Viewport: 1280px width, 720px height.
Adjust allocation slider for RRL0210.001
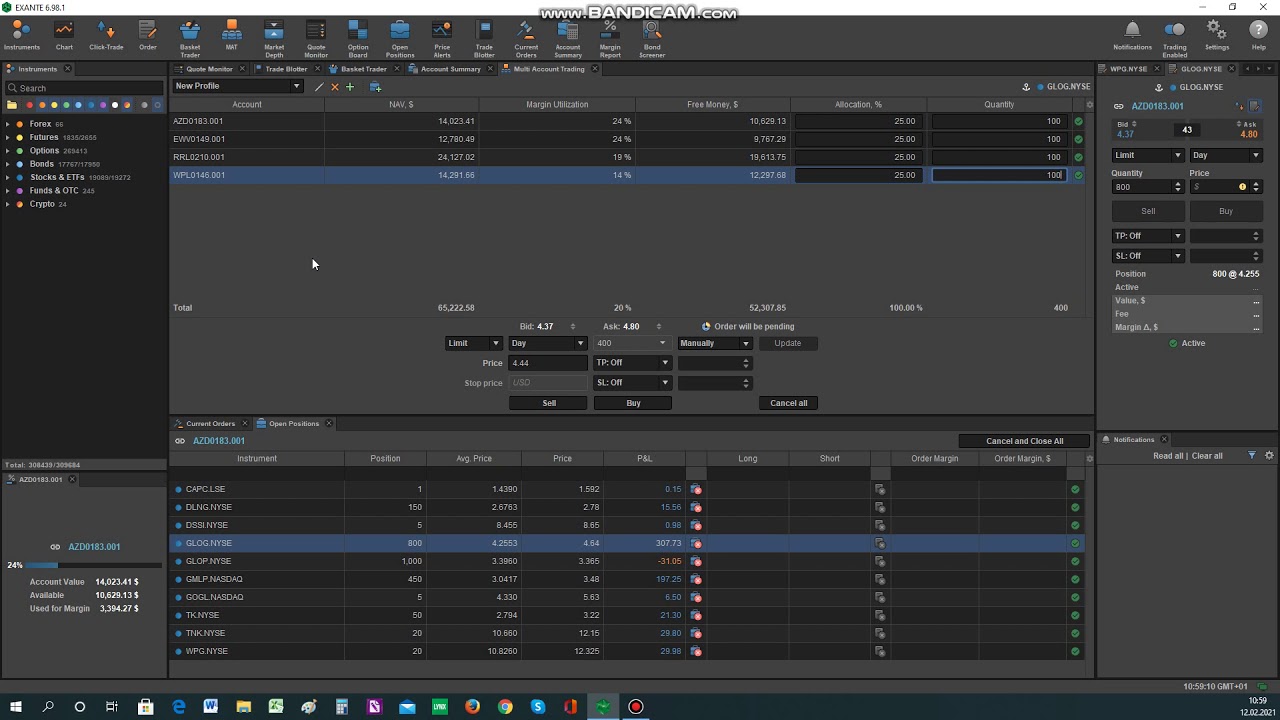pos(857,157)
